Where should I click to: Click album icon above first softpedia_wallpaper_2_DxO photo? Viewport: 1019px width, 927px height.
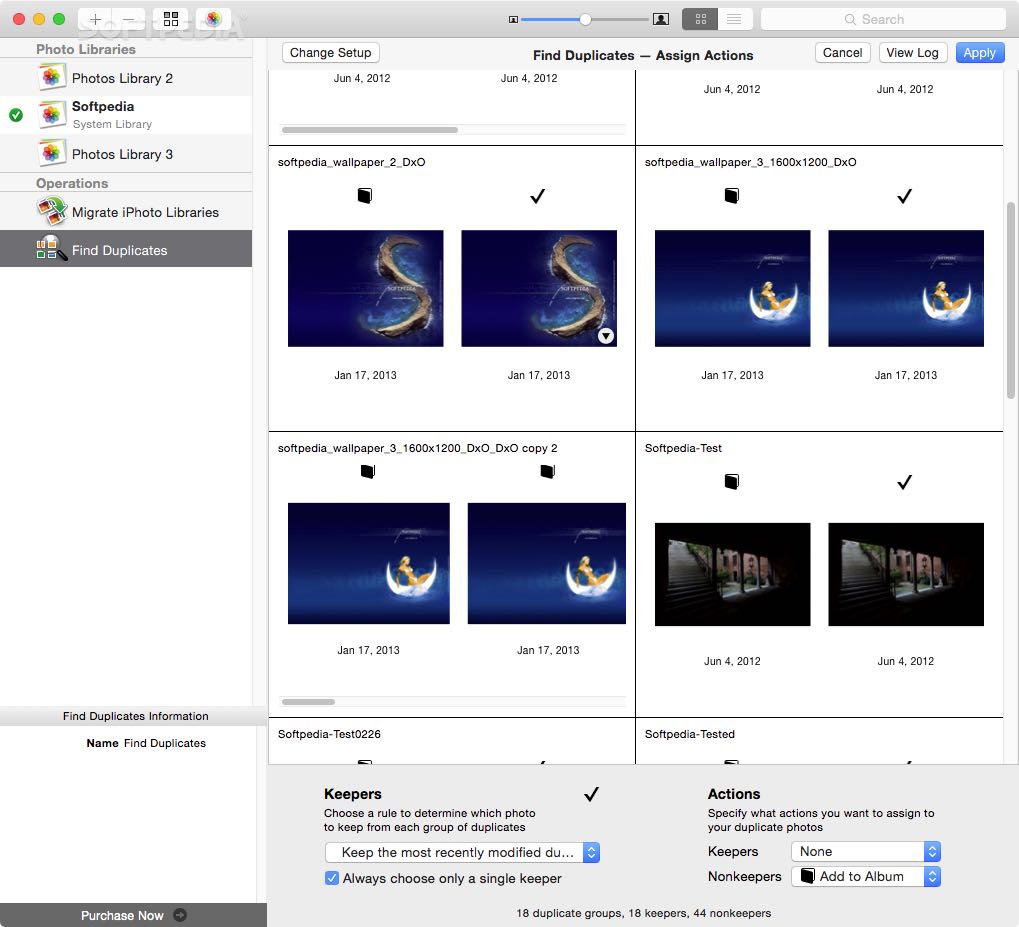coord(365,196)
